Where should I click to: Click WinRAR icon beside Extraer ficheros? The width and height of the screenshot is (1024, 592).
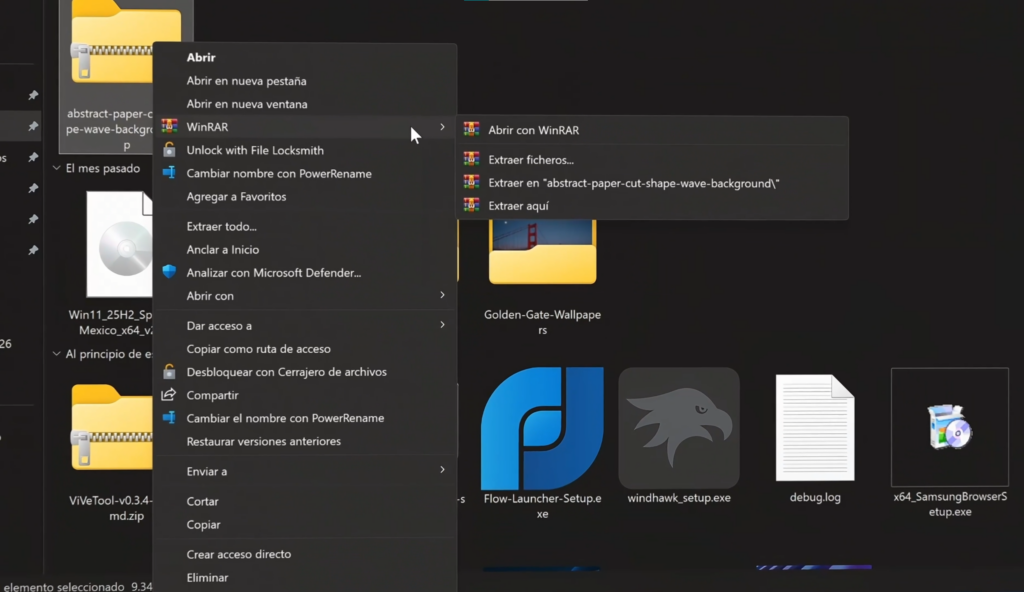[472, 159]
